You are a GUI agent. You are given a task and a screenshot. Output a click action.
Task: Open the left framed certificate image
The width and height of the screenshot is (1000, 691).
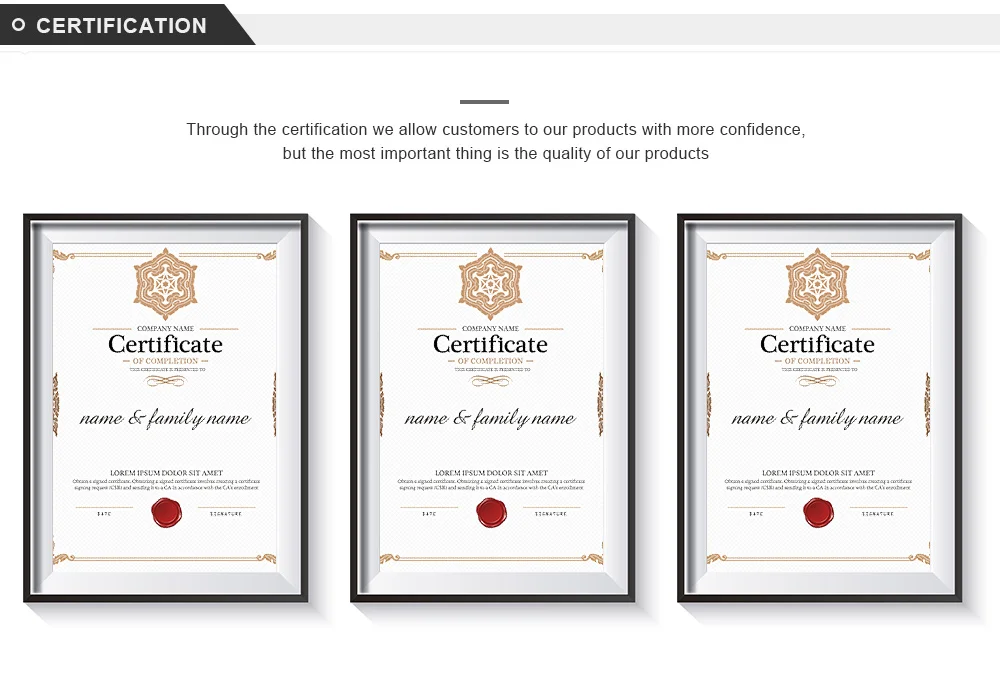point(166,408)
